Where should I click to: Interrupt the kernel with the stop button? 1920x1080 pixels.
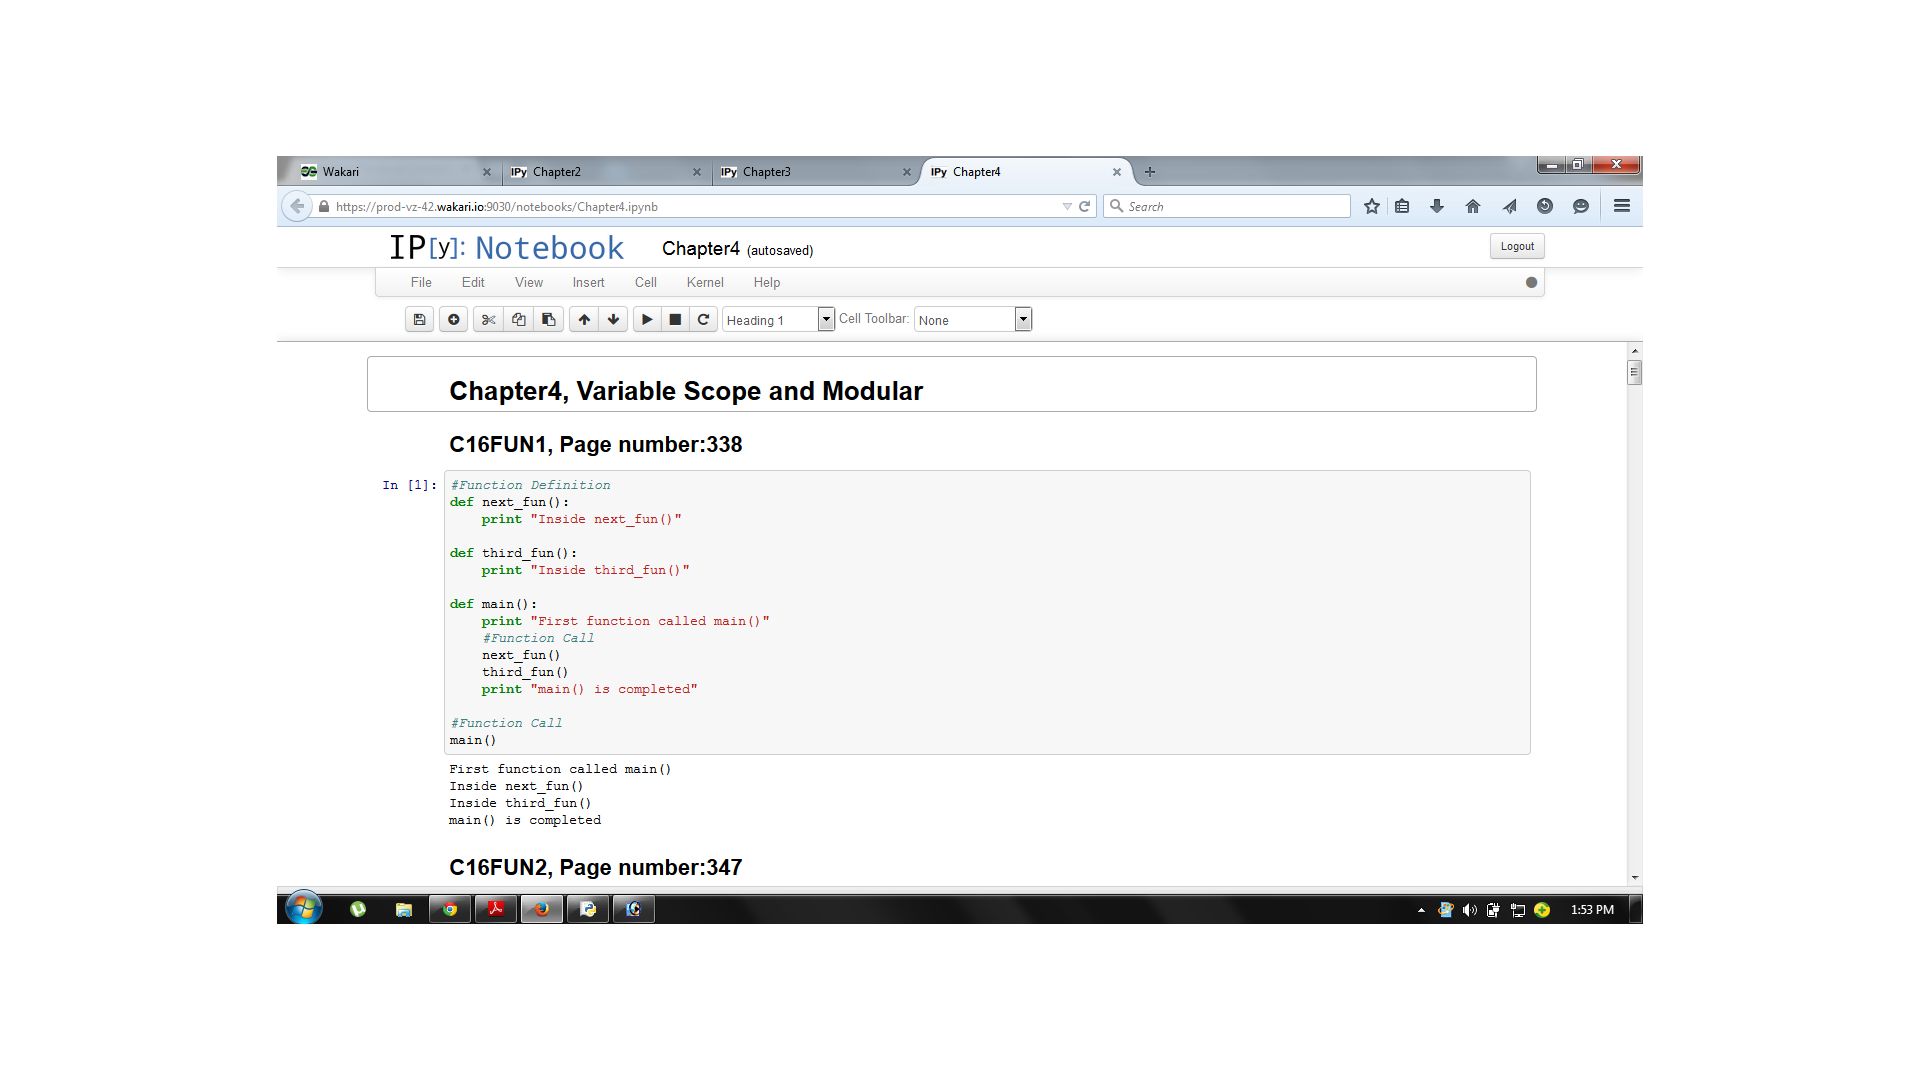675,319
